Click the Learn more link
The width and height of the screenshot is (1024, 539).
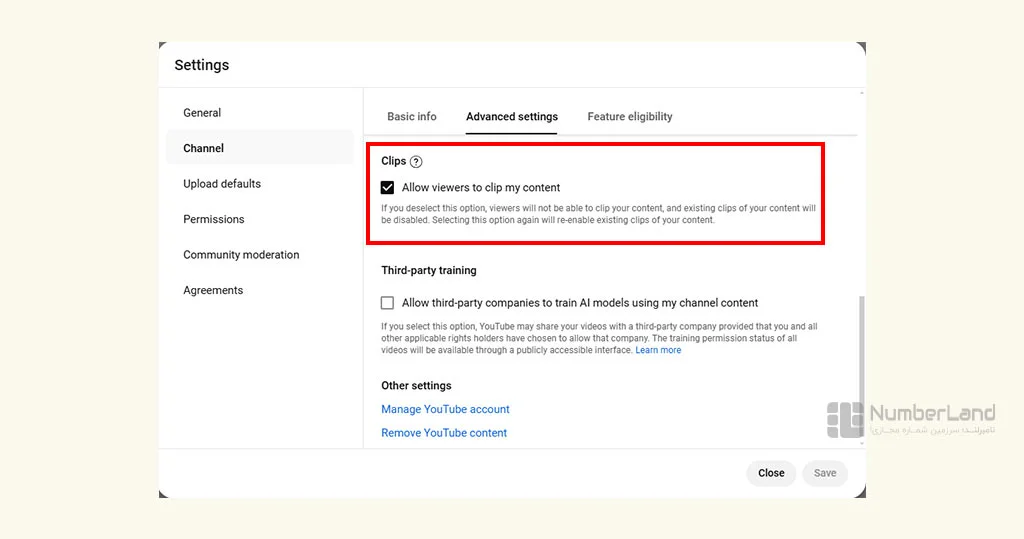pyautogui.click(x=658, y=350)
